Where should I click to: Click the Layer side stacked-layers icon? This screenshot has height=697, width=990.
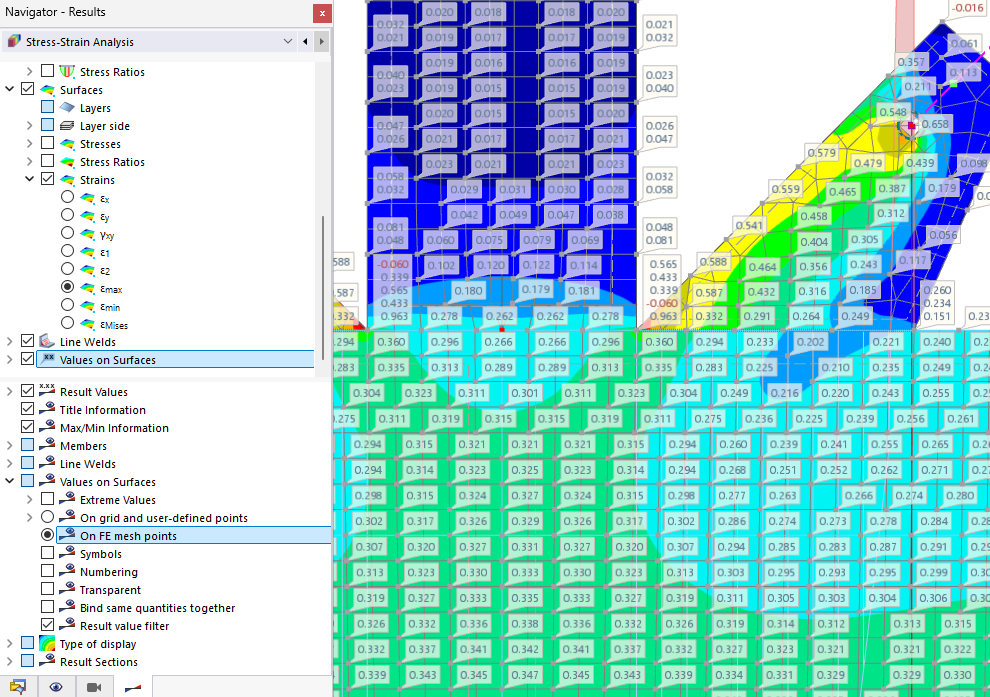(x=67, y=126)
